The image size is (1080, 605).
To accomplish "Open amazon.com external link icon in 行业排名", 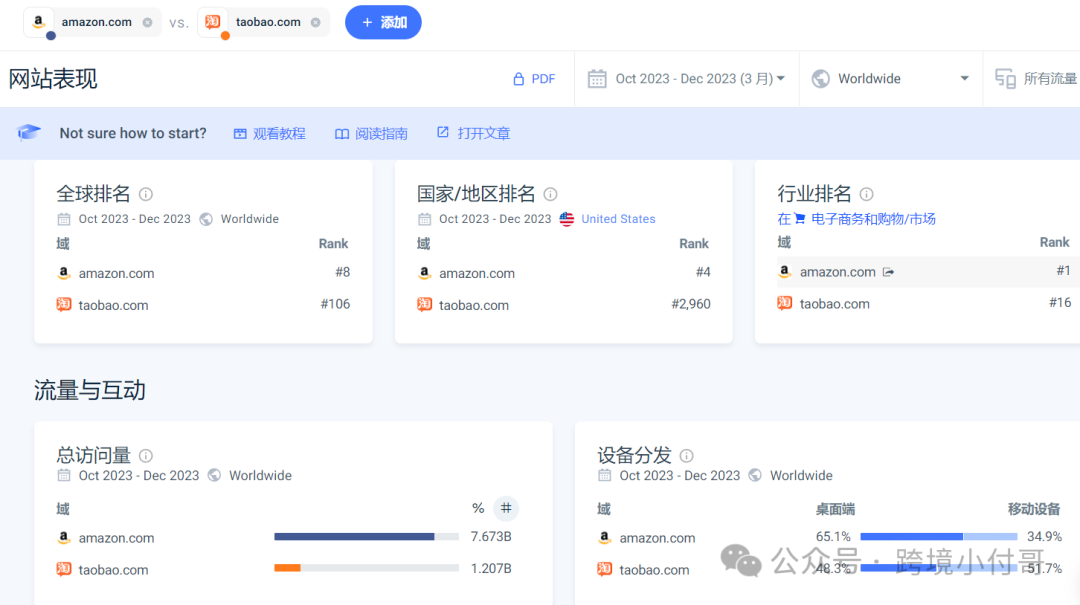I will tap(889, 272).
